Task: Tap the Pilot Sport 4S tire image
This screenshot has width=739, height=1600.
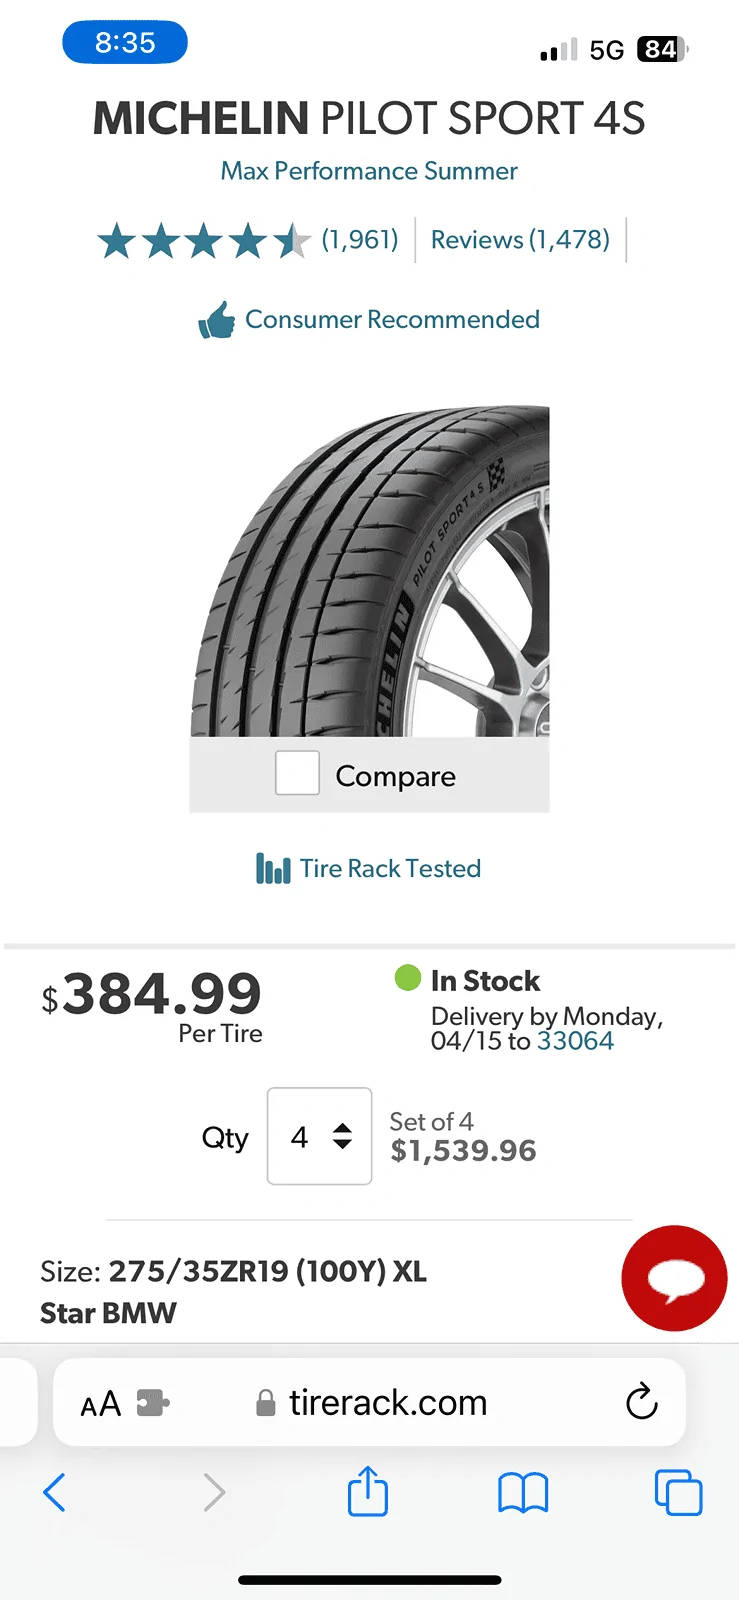Action: pos(370,570)
